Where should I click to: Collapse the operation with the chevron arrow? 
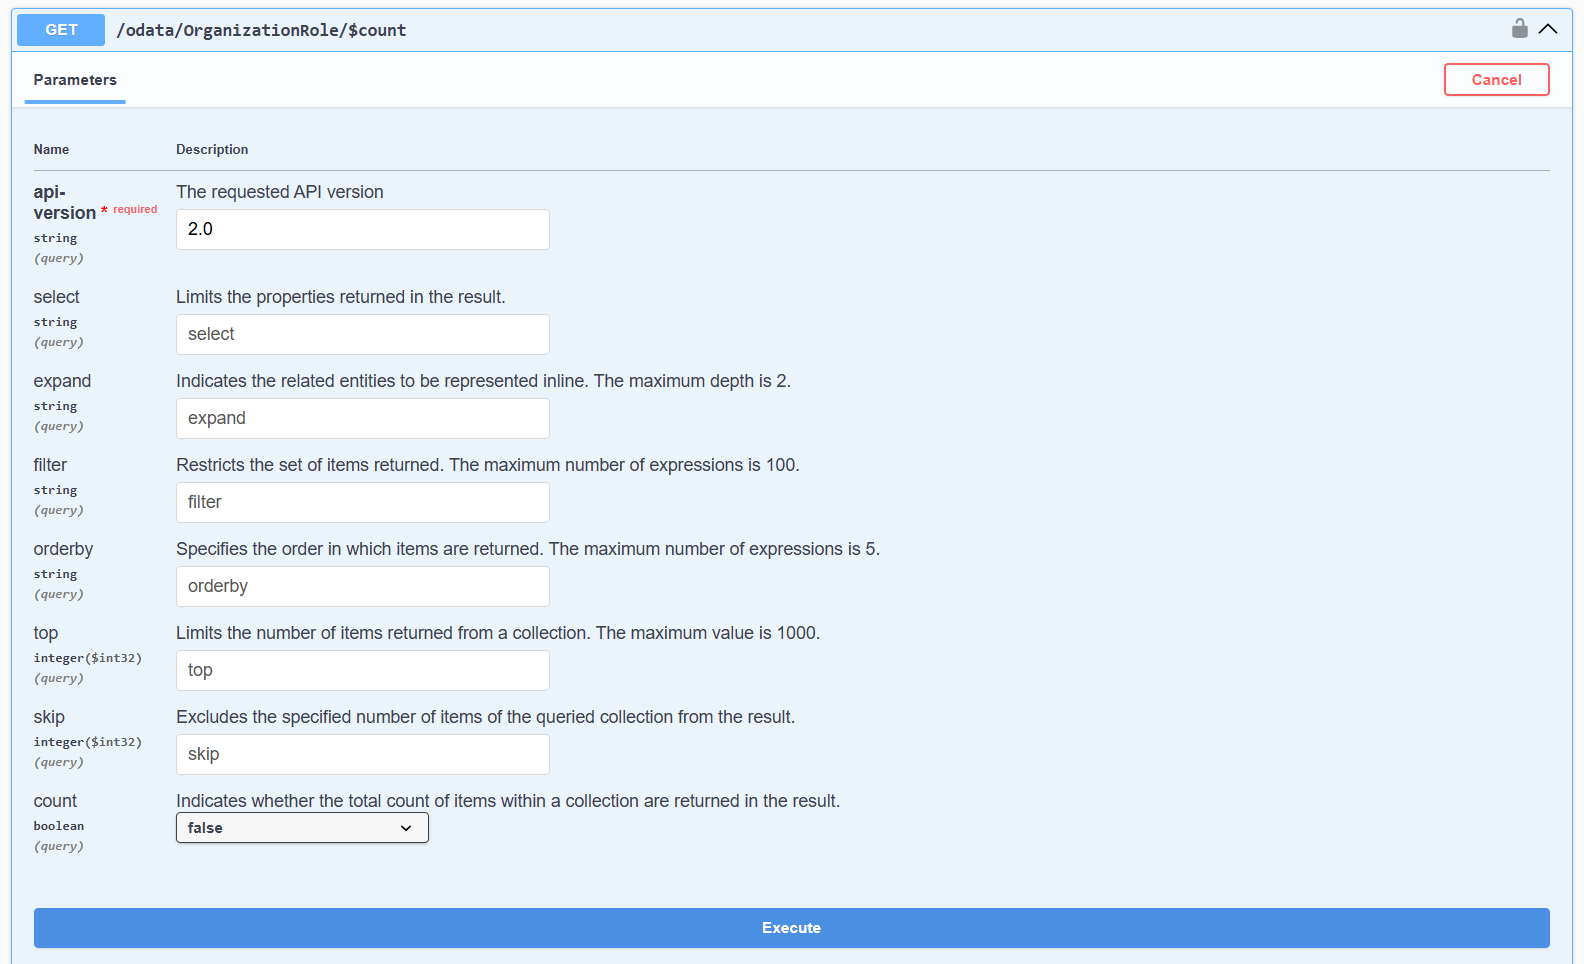[1548, 29]
